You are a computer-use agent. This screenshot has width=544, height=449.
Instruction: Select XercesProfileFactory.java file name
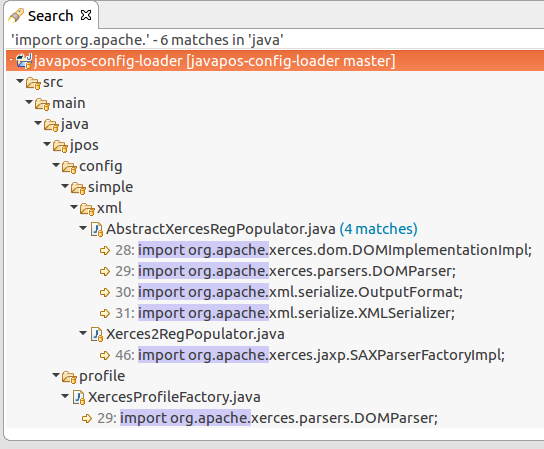(x=174, y=397)
